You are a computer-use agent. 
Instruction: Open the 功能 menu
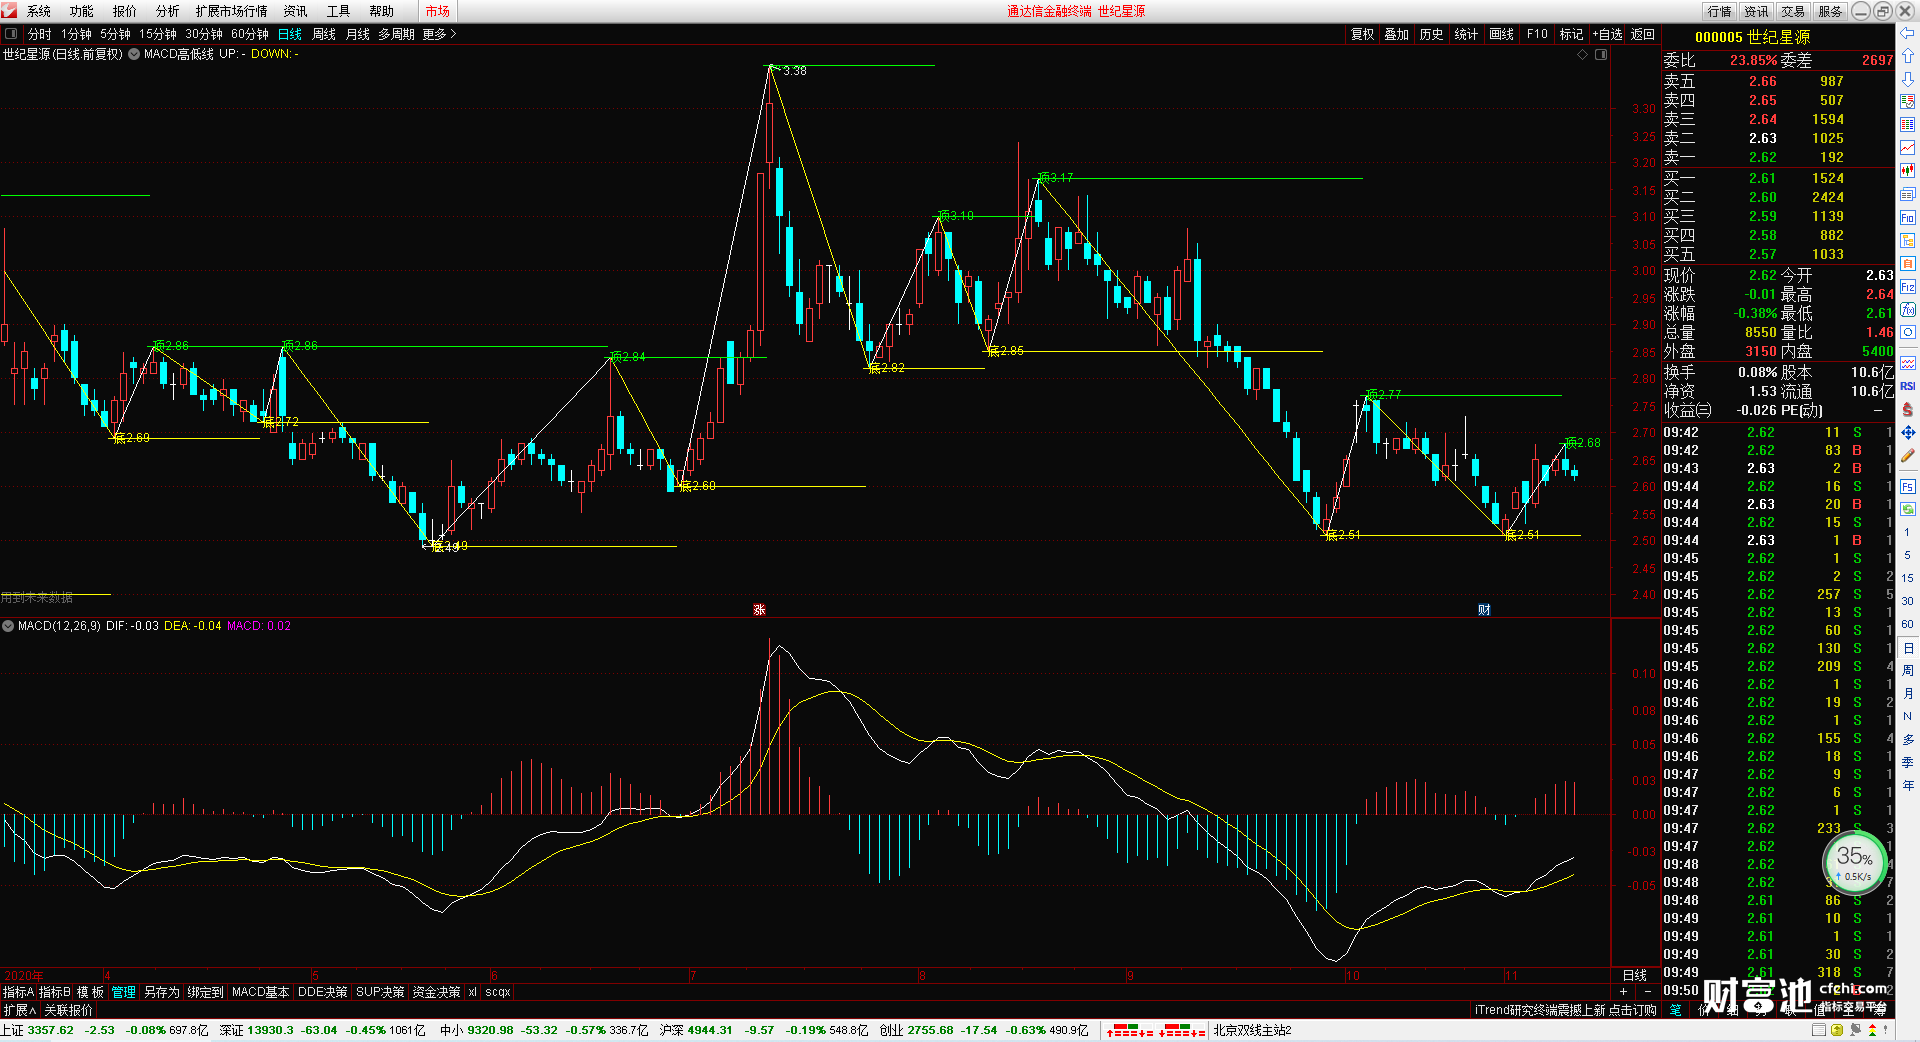point(81,11)
